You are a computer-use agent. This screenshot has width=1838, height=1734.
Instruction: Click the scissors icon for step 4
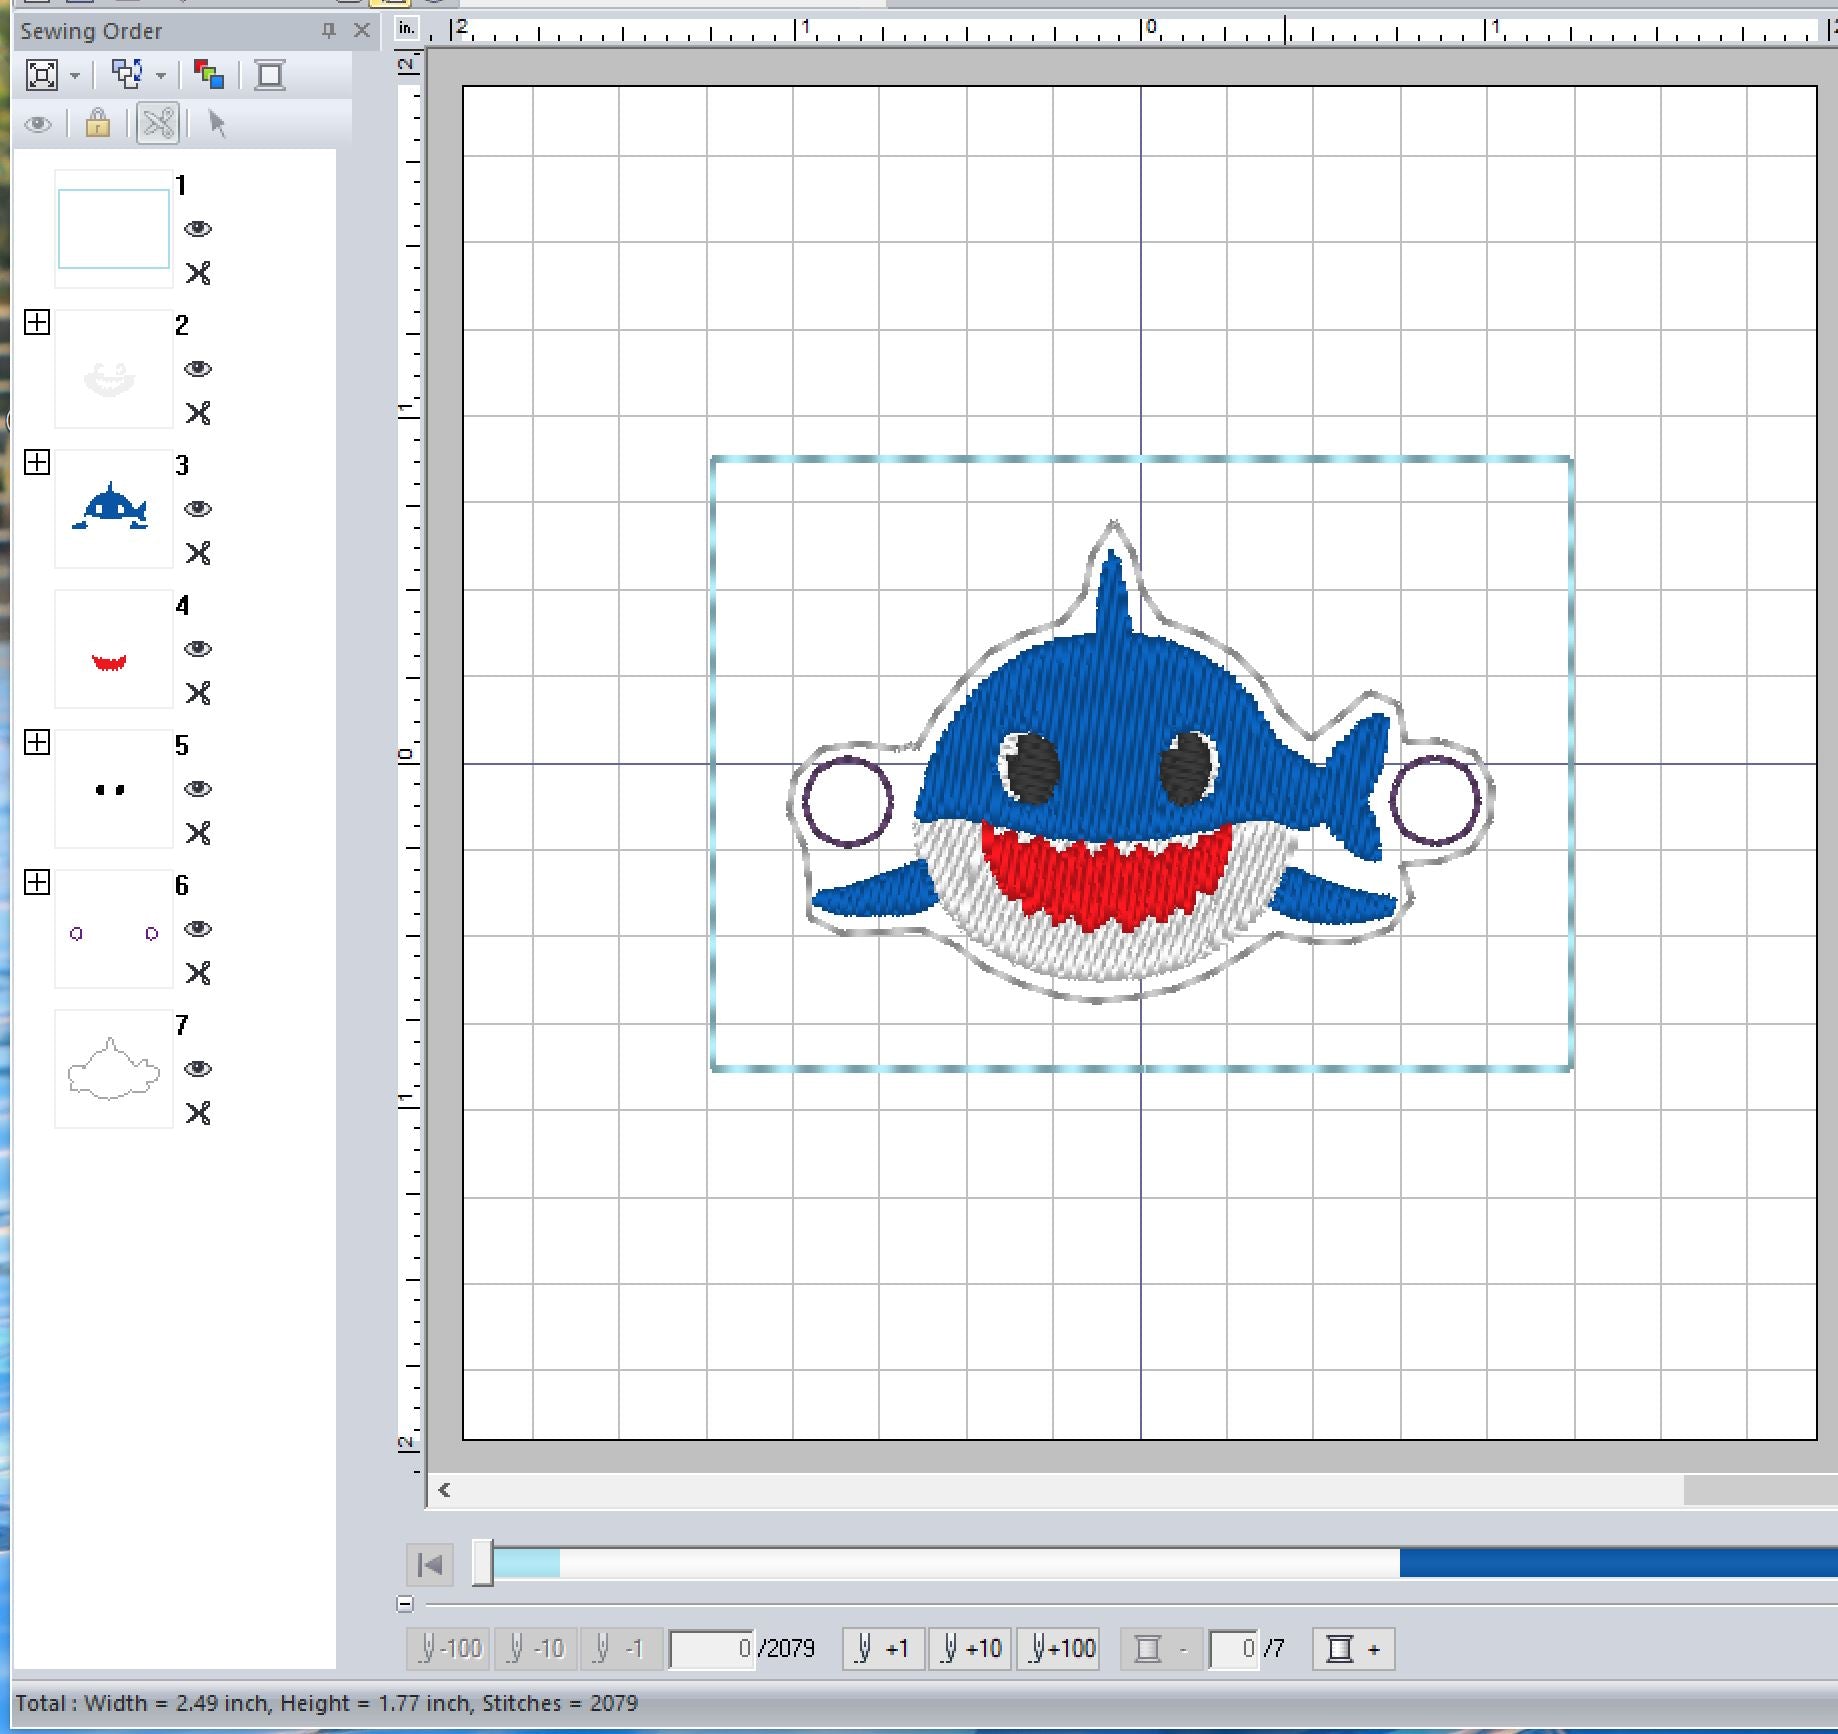point(198,693)
